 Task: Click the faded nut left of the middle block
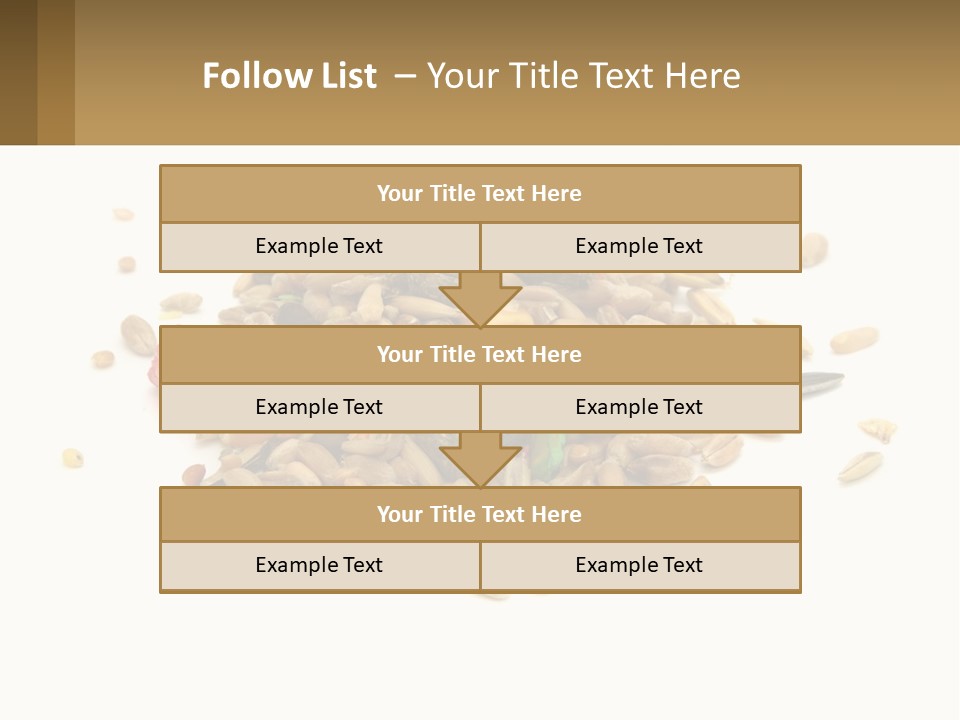coord(136,333)
